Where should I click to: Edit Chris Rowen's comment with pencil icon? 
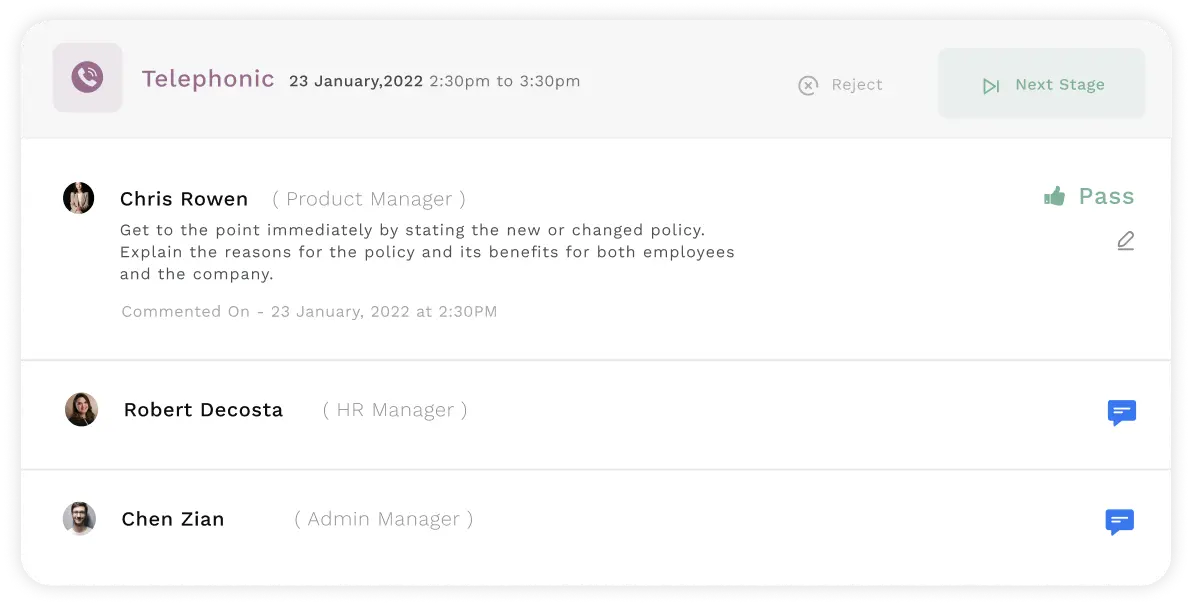pyautogui.click(x=1125, y=241)
